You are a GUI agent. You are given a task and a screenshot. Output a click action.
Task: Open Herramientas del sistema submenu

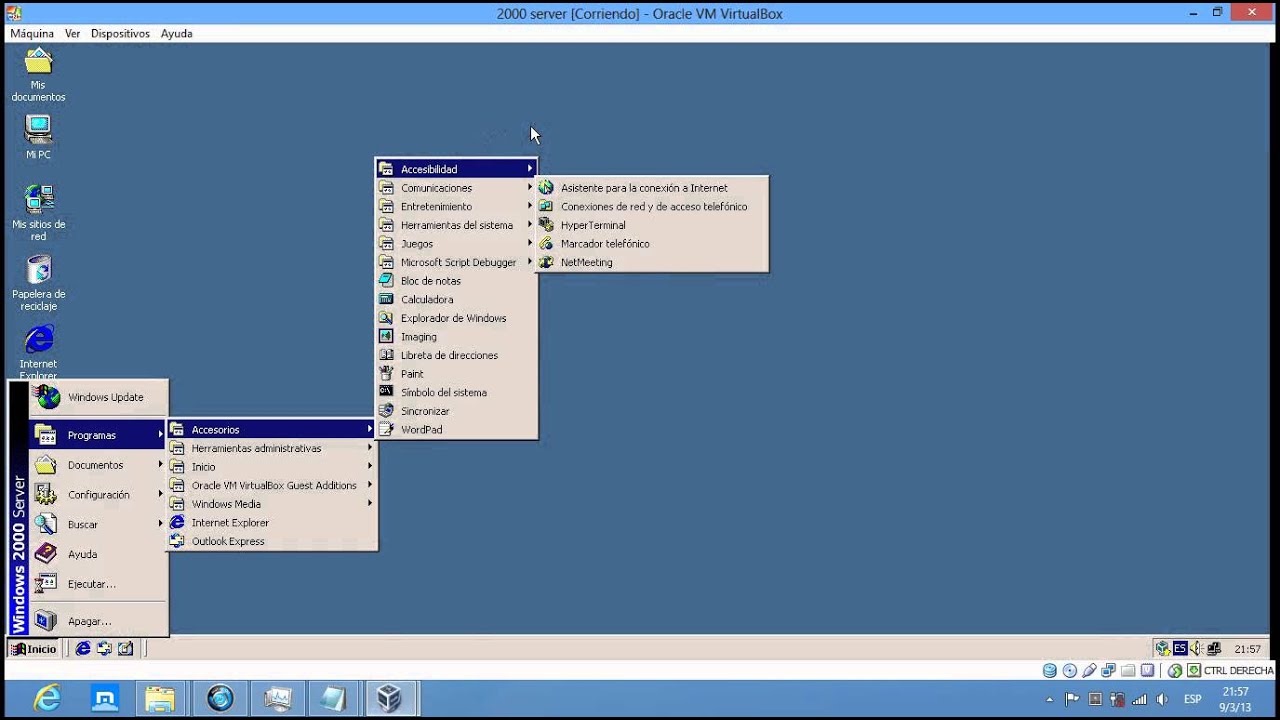pos(456,225)
